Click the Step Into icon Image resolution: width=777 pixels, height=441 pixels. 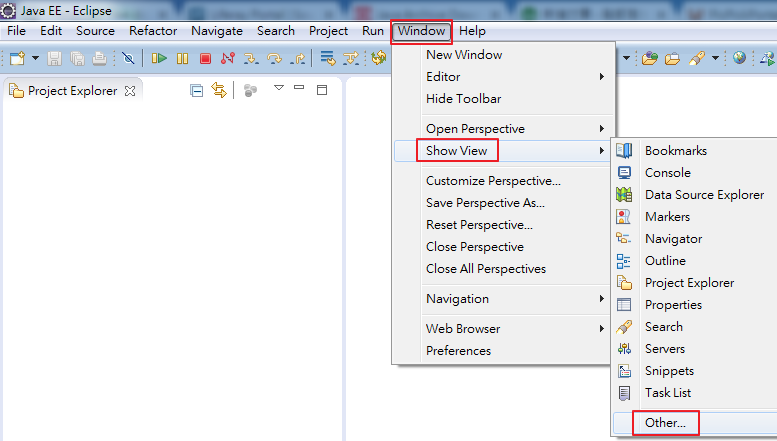point(251,58)
